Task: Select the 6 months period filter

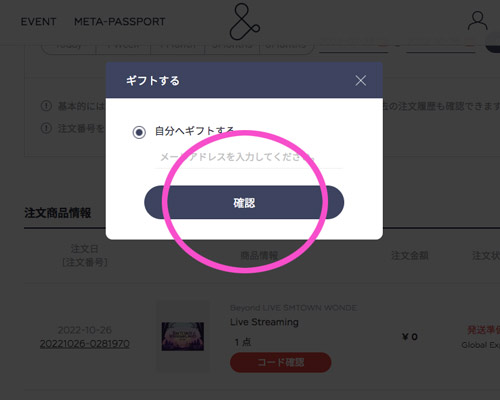Action: coord(286,45)
